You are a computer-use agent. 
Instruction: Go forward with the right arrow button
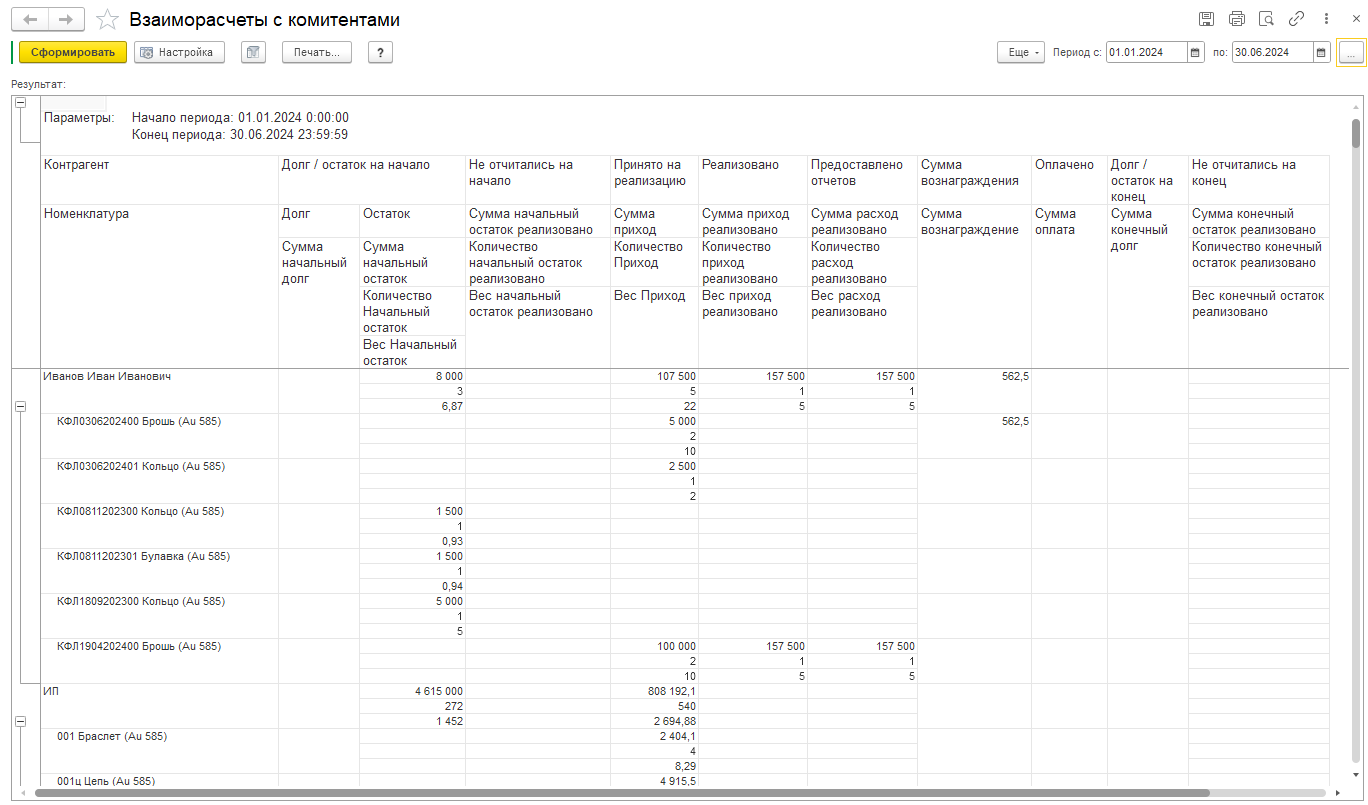click(66, 20)
